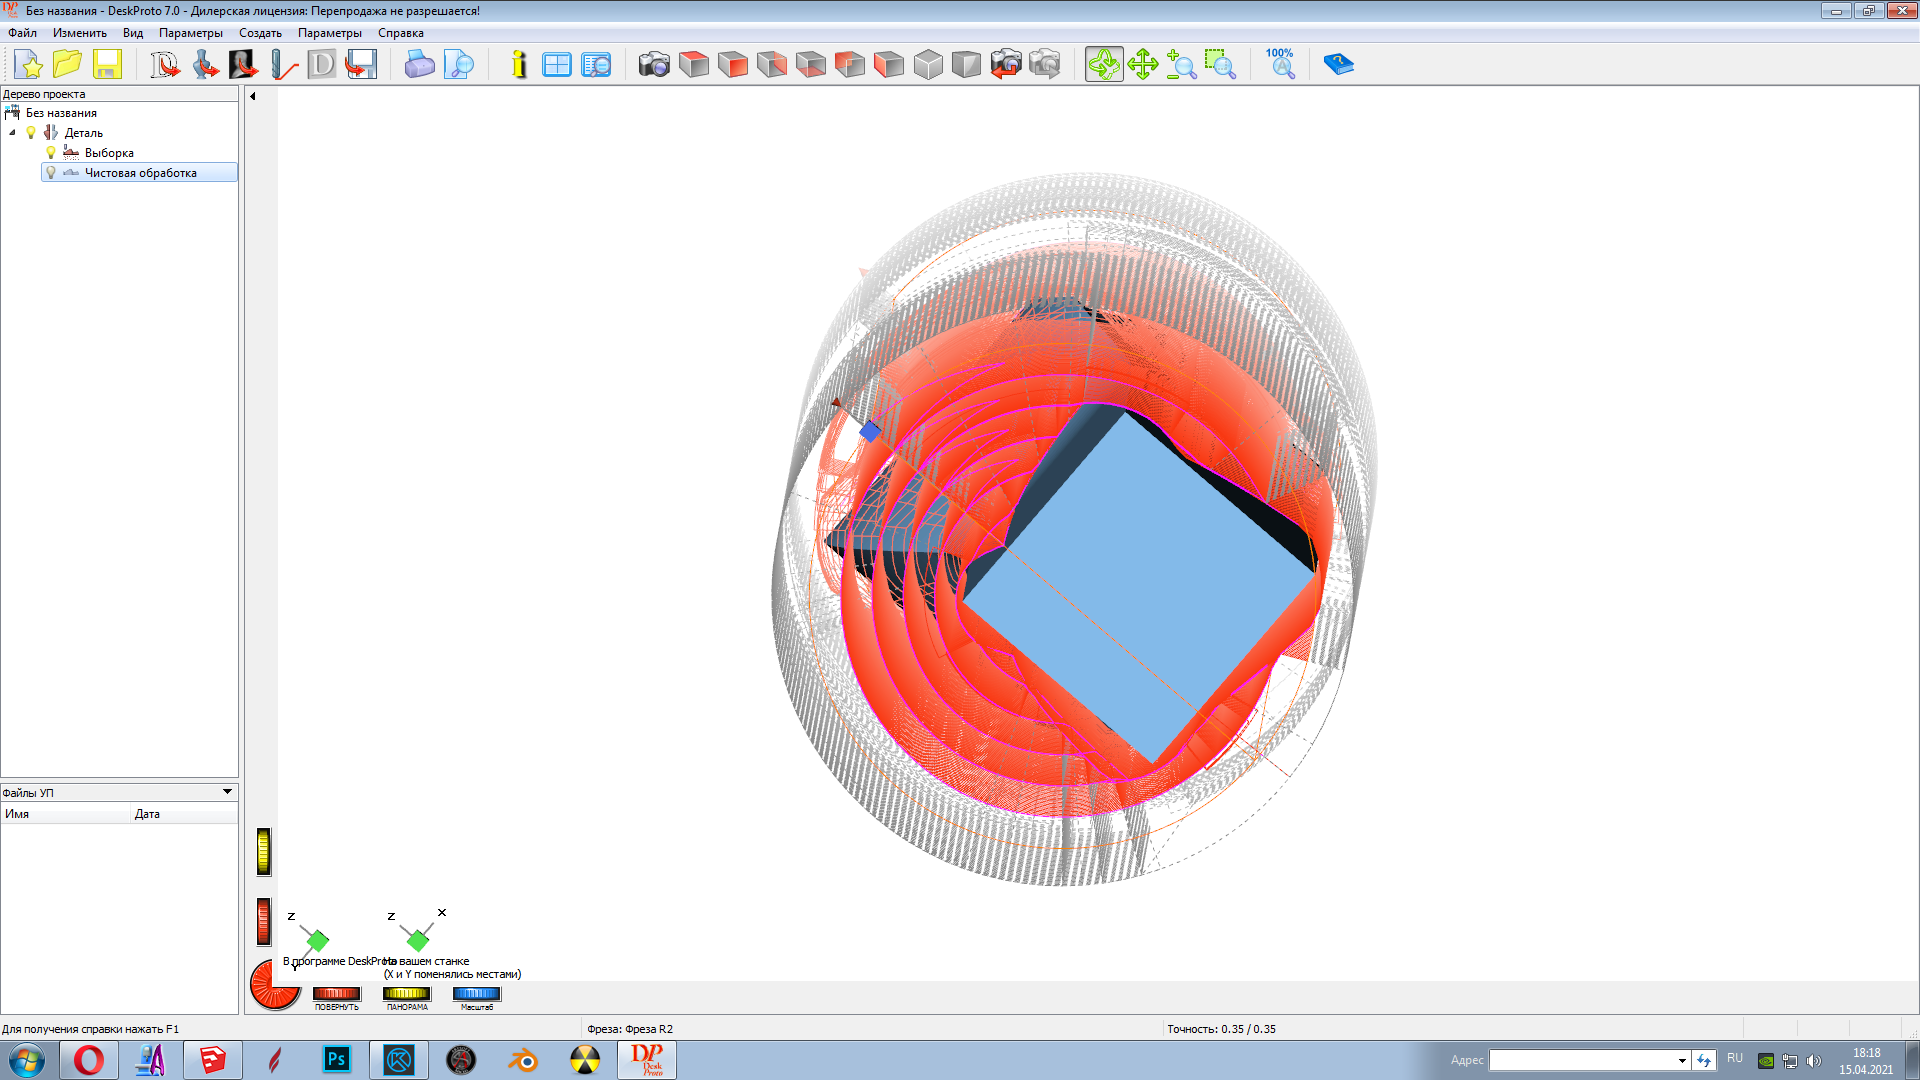Screen dimensions: 1920x1080
Task: Click the print preview magnifier icon
Action: tap(459, 65)
